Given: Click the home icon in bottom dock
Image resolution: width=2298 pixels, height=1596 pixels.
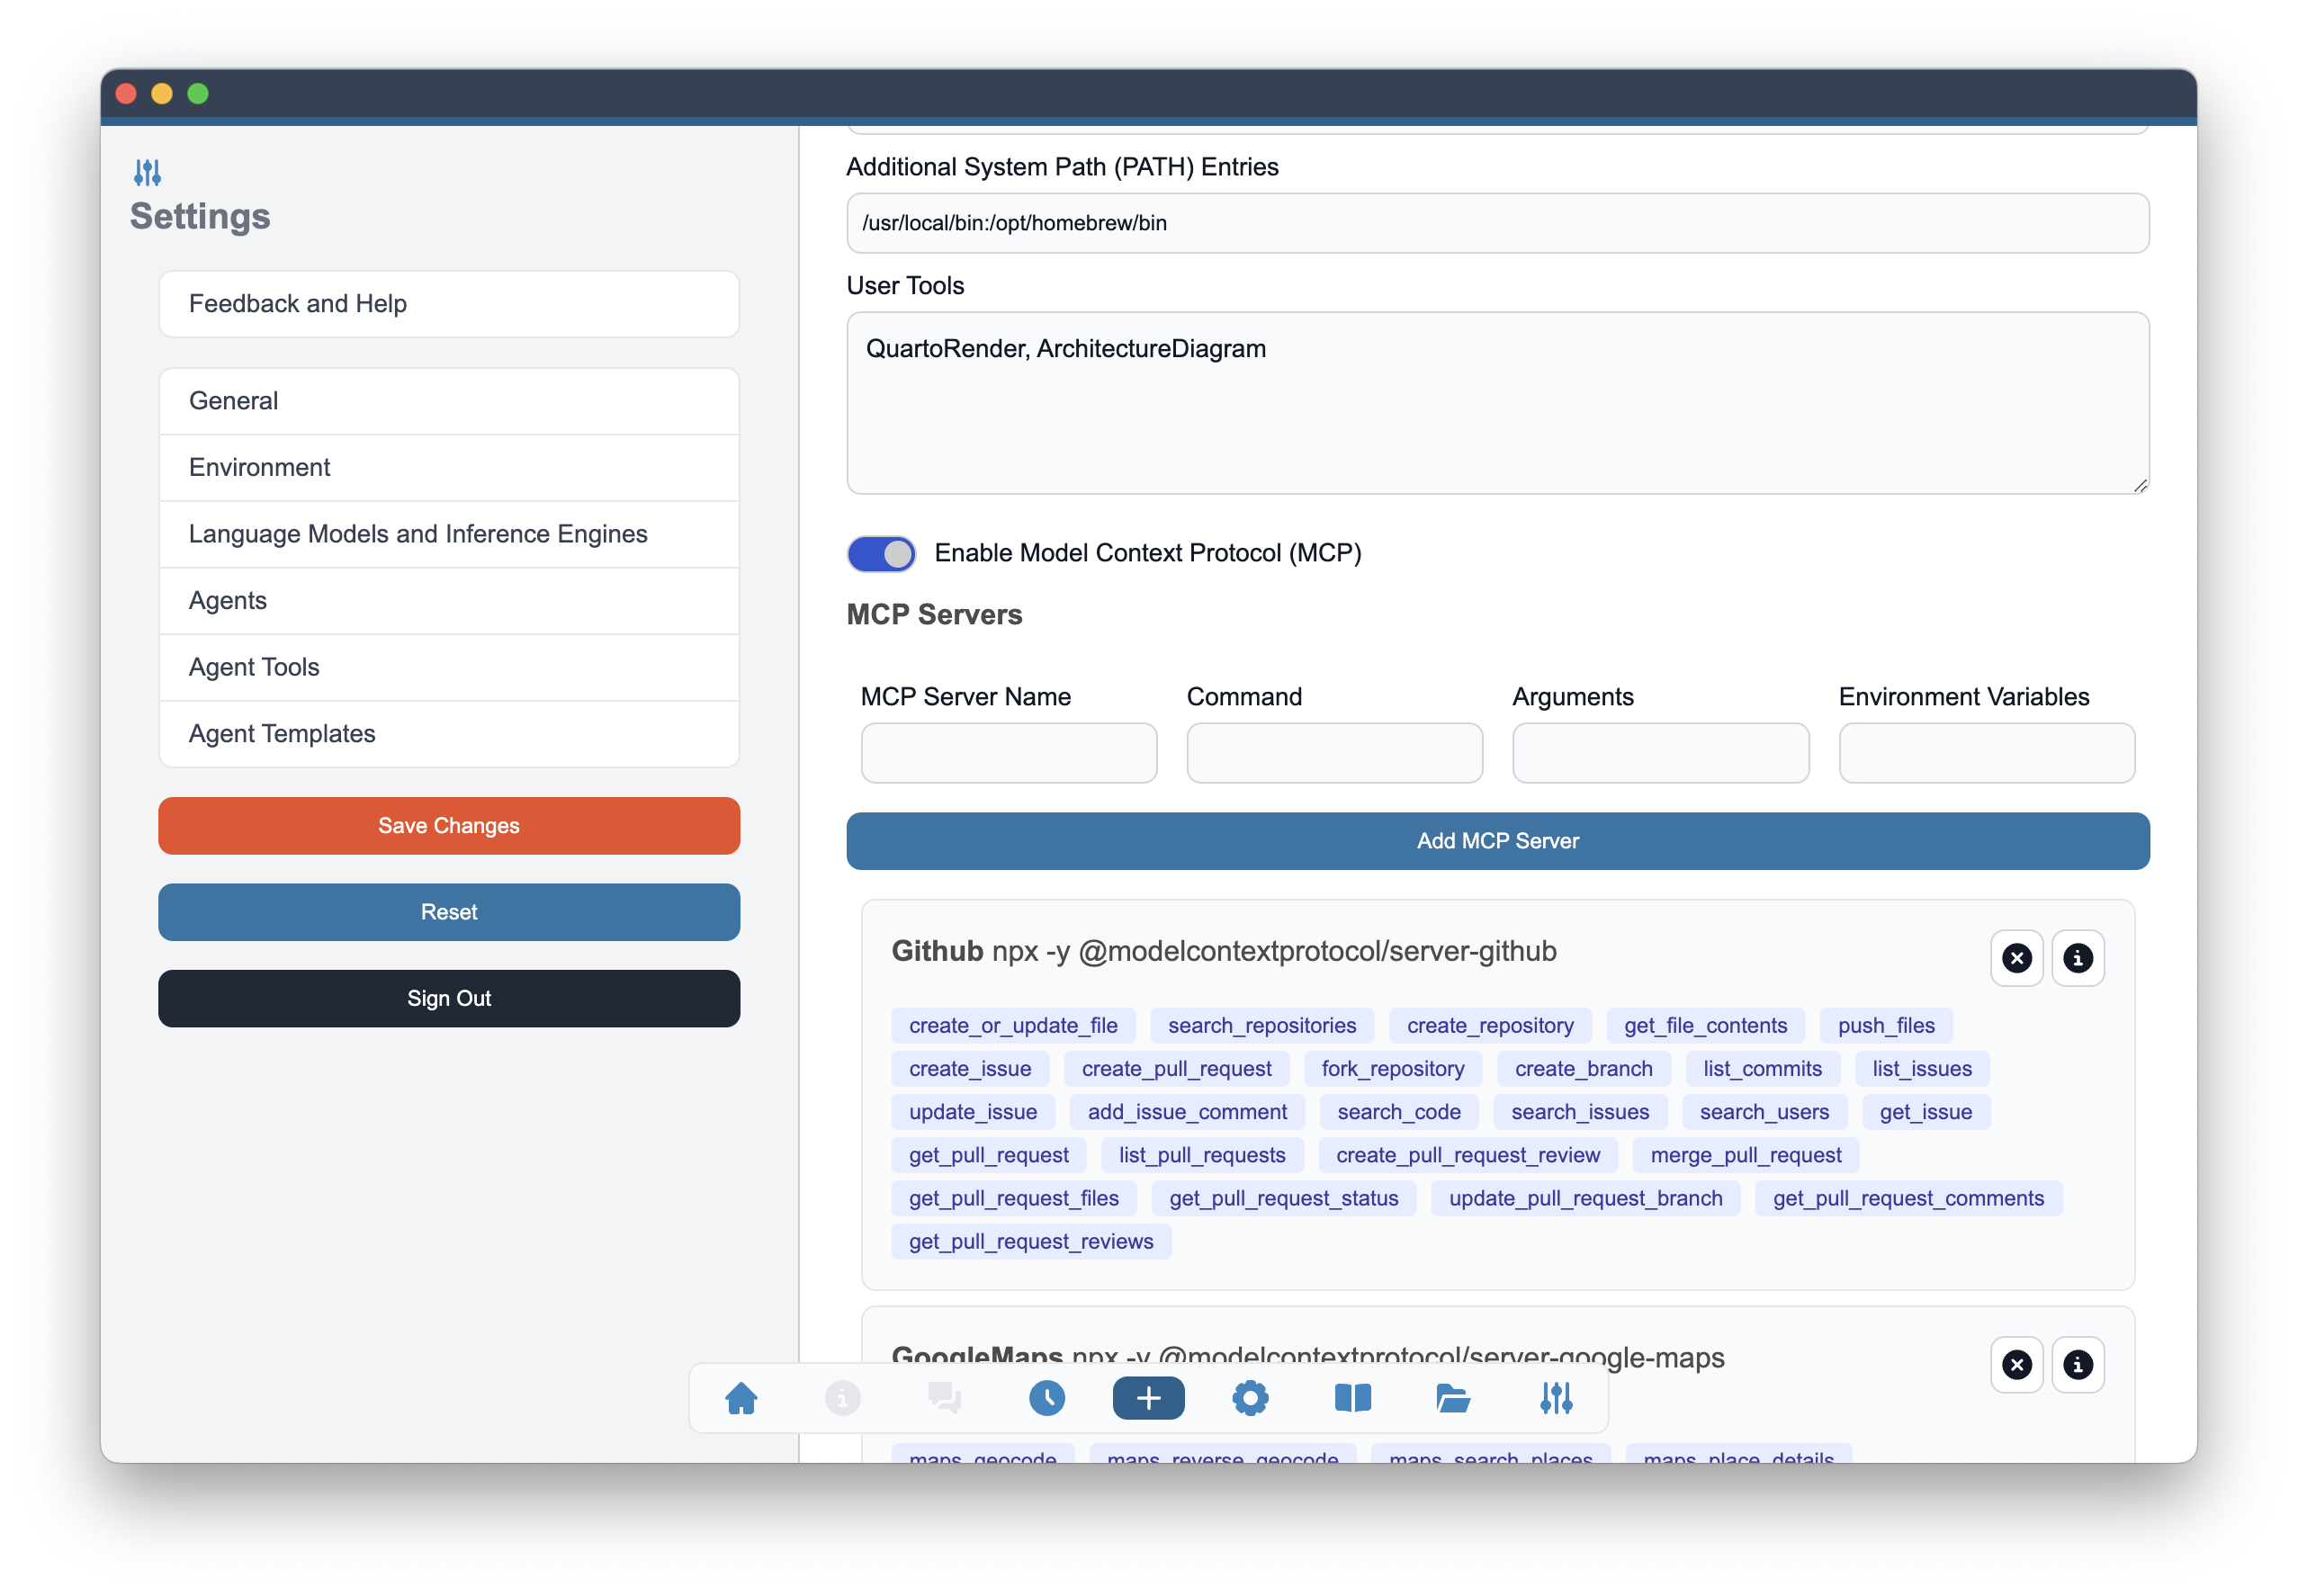Looking at the screenshot, I should [x=741, y=1398].
